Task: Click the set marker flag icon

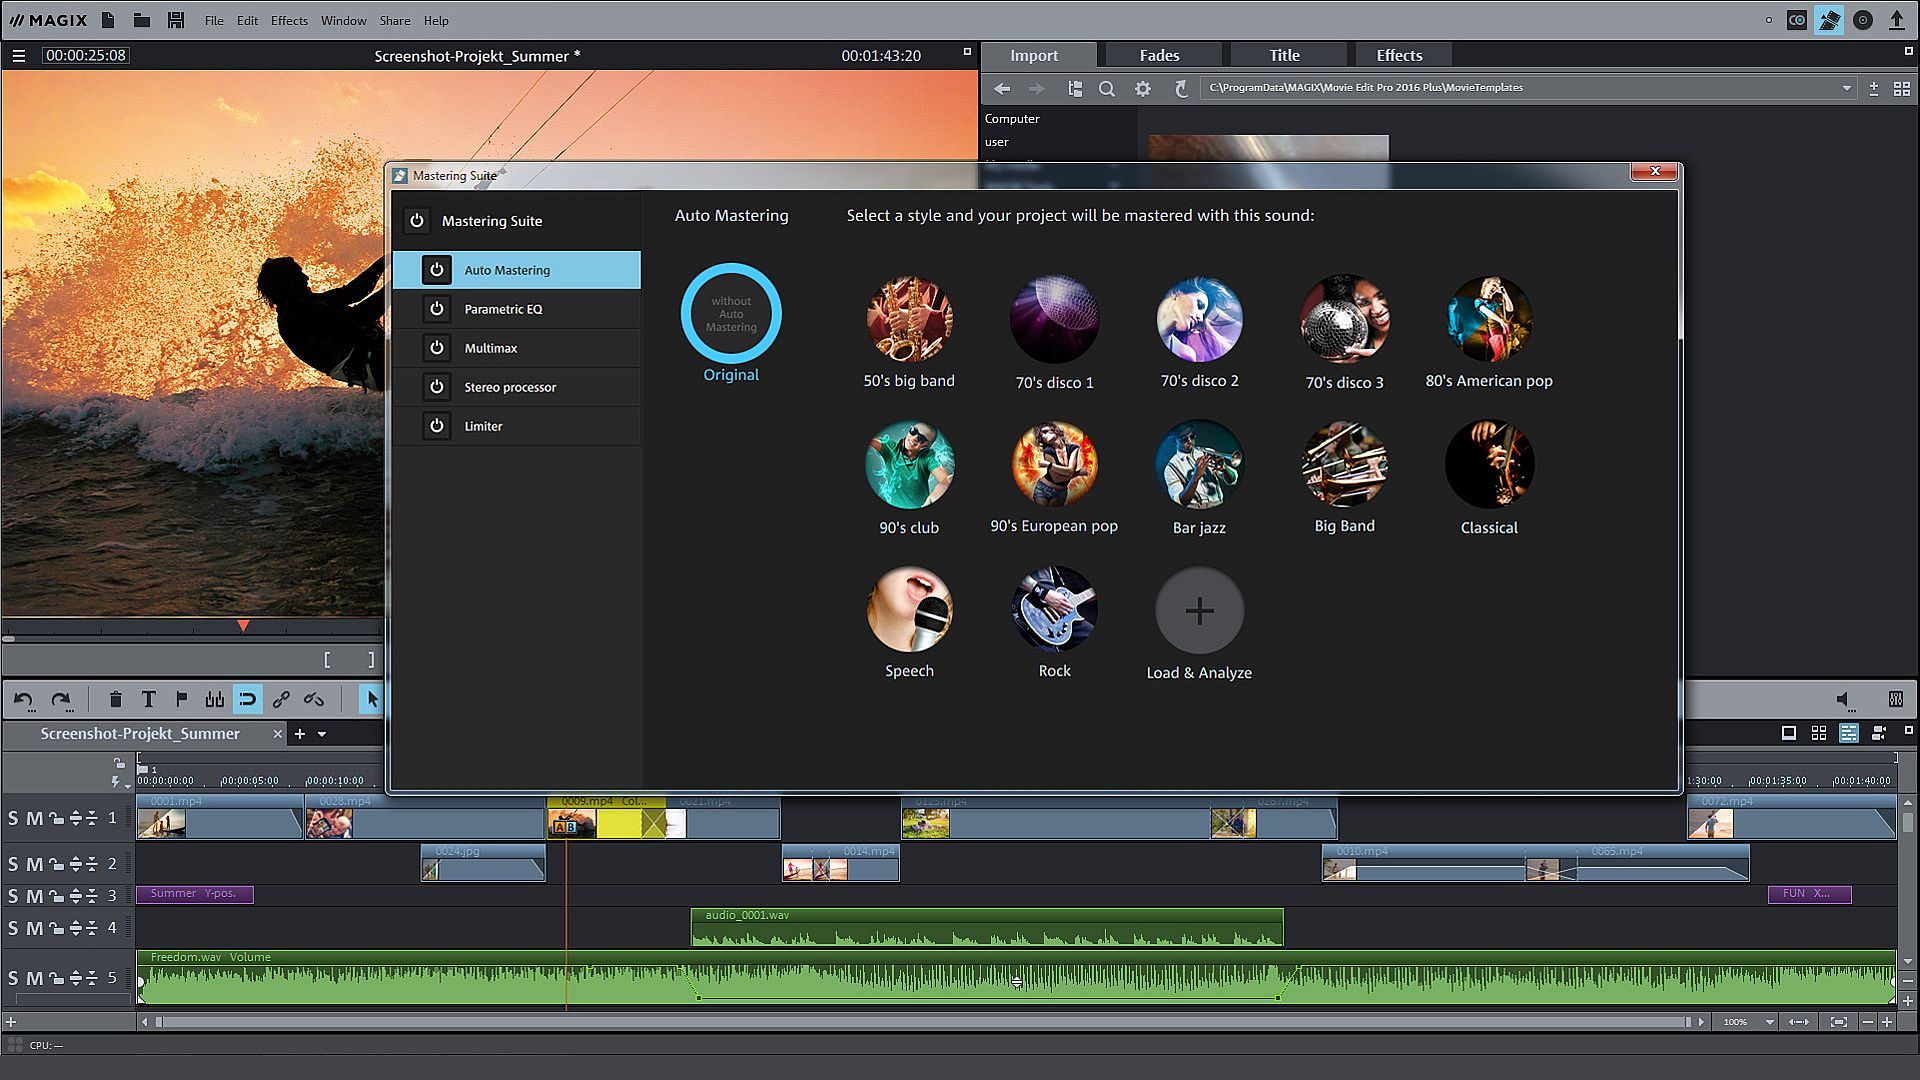Action: [x=181, y=700]
